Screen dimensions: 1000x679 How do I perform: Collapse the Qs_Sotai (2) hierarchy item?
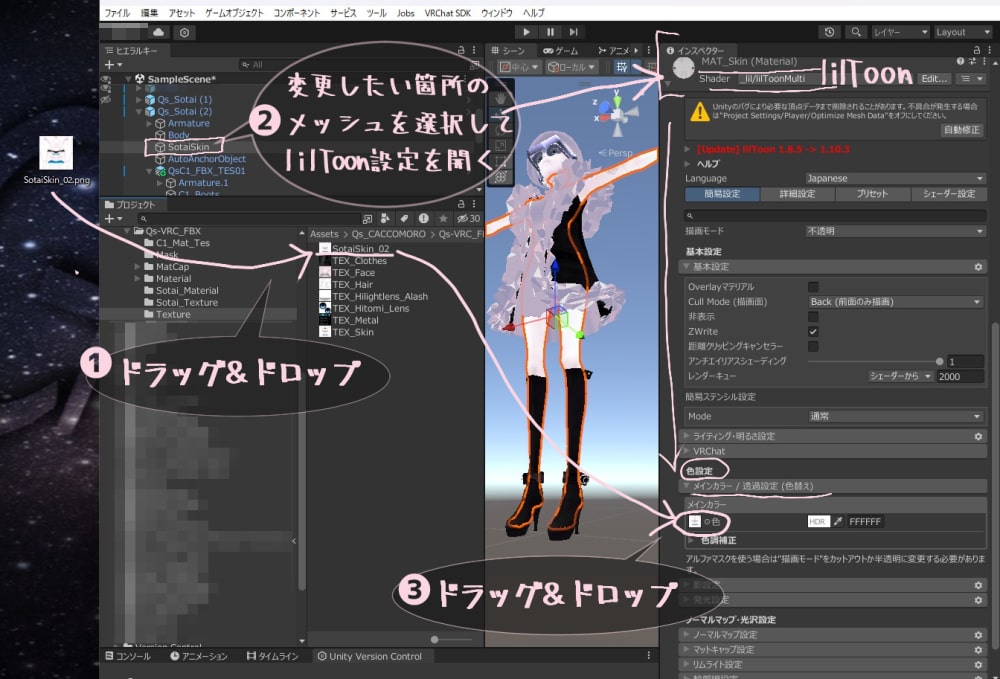coord(140,111)
